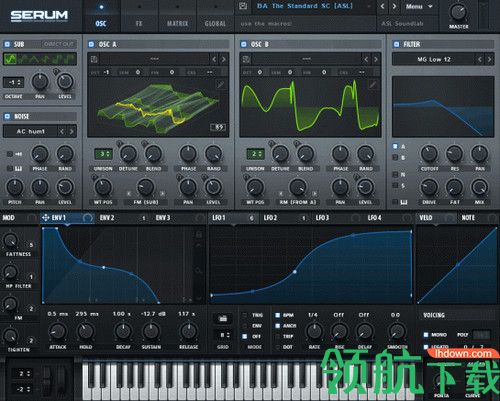
Task: Click OSC A wavetable 3D display
Action: [158, 107]
